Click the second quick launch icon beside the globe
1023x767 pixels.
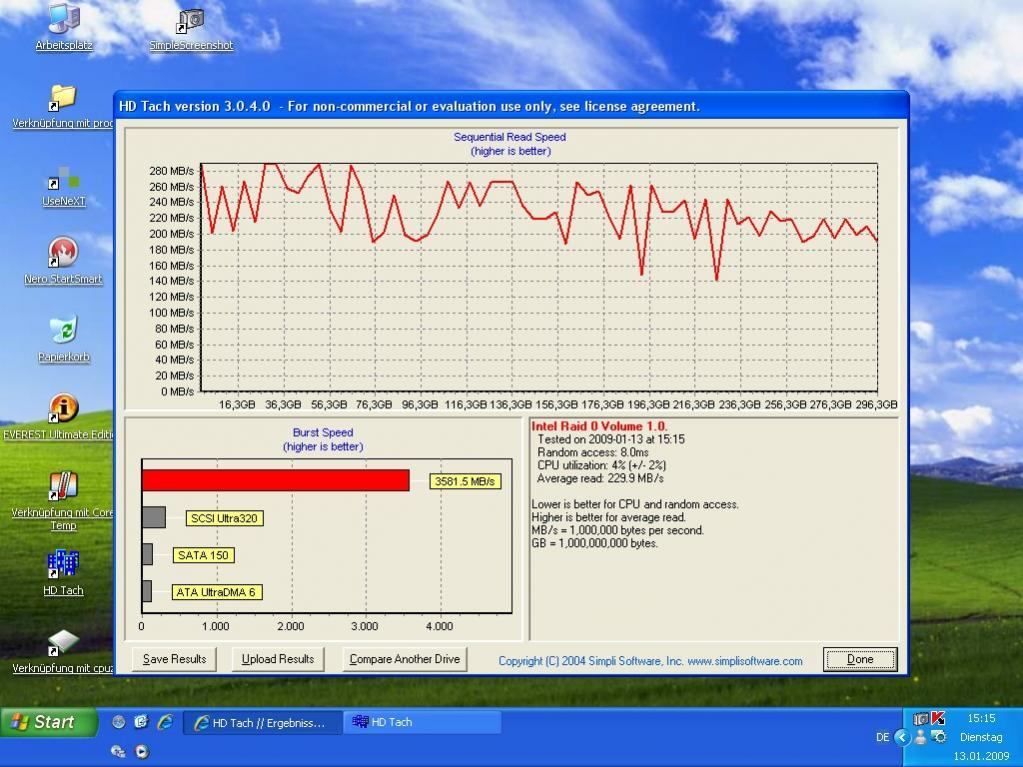click(141, 721)
